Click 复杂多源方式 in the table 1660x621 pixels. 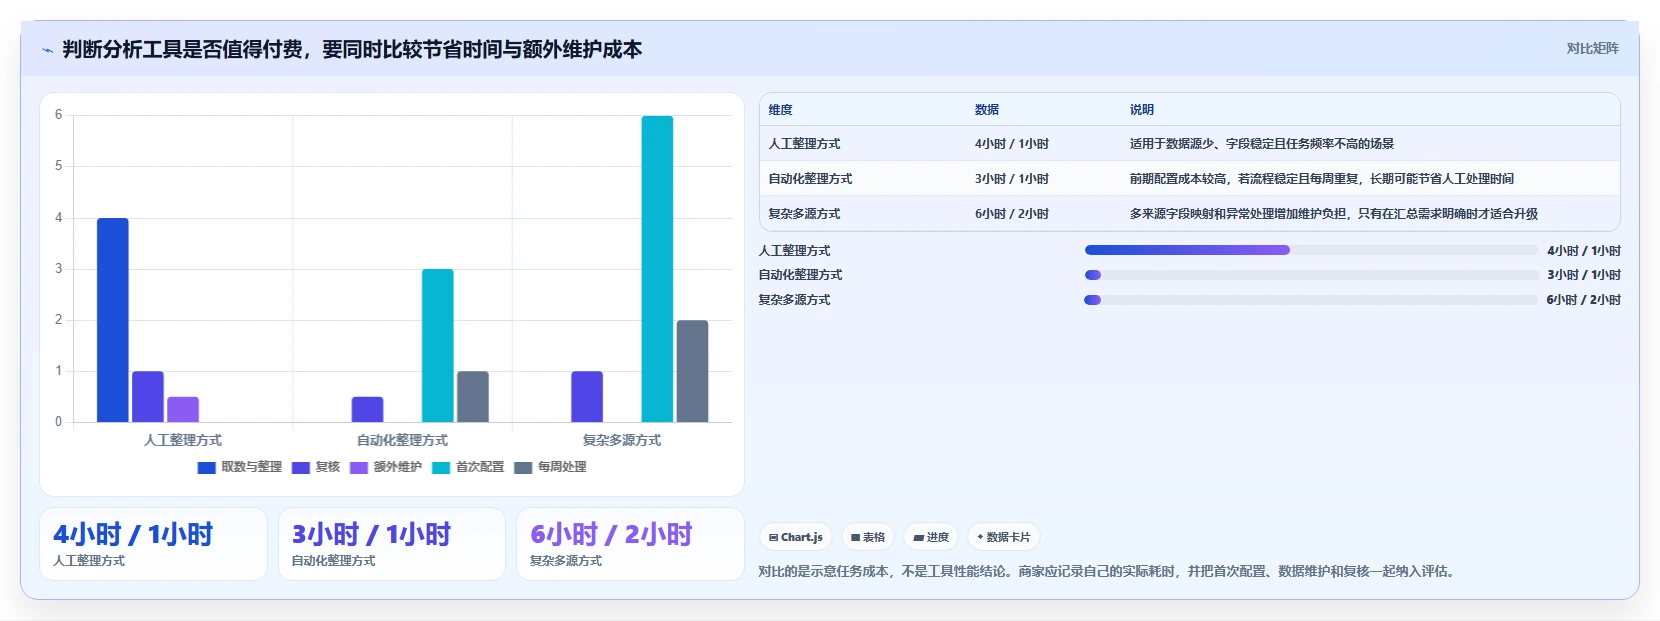804,214
